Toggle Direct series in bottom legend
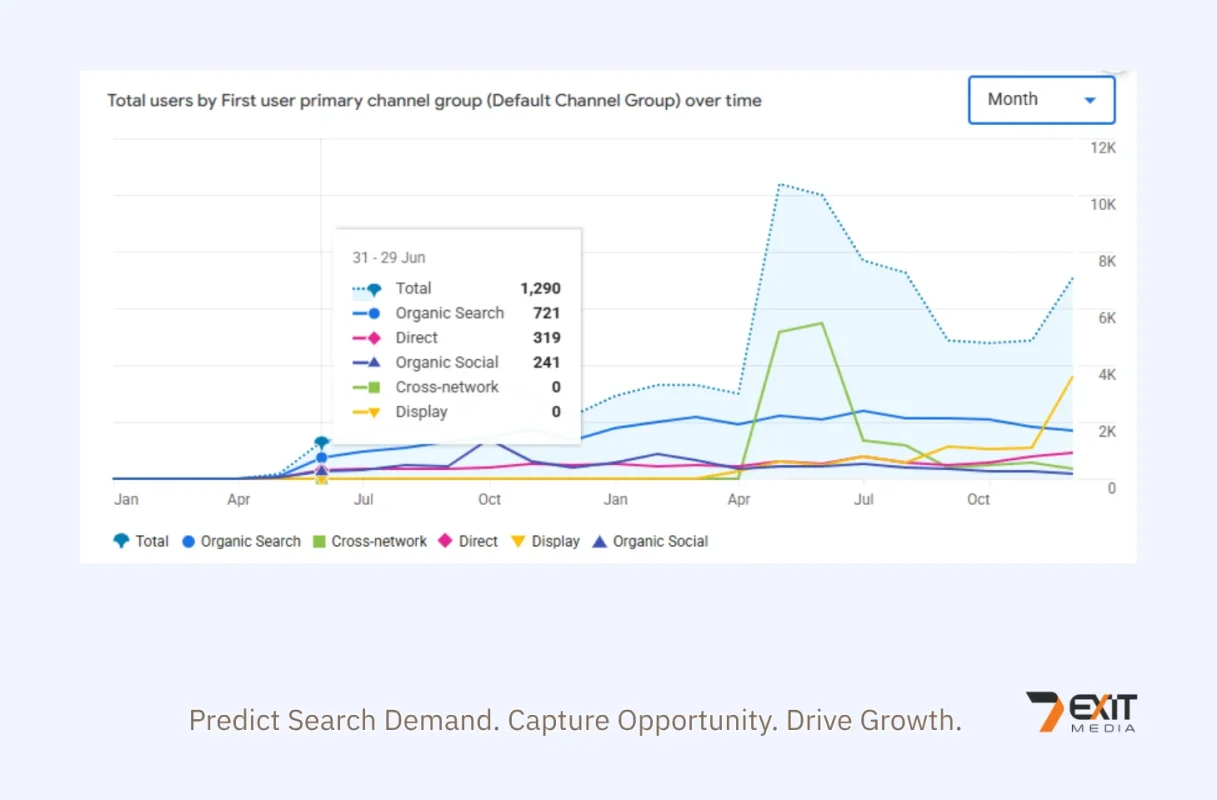Image resolution: width=1217 pixels, height=800 pixels. click(x=468, y=541)
